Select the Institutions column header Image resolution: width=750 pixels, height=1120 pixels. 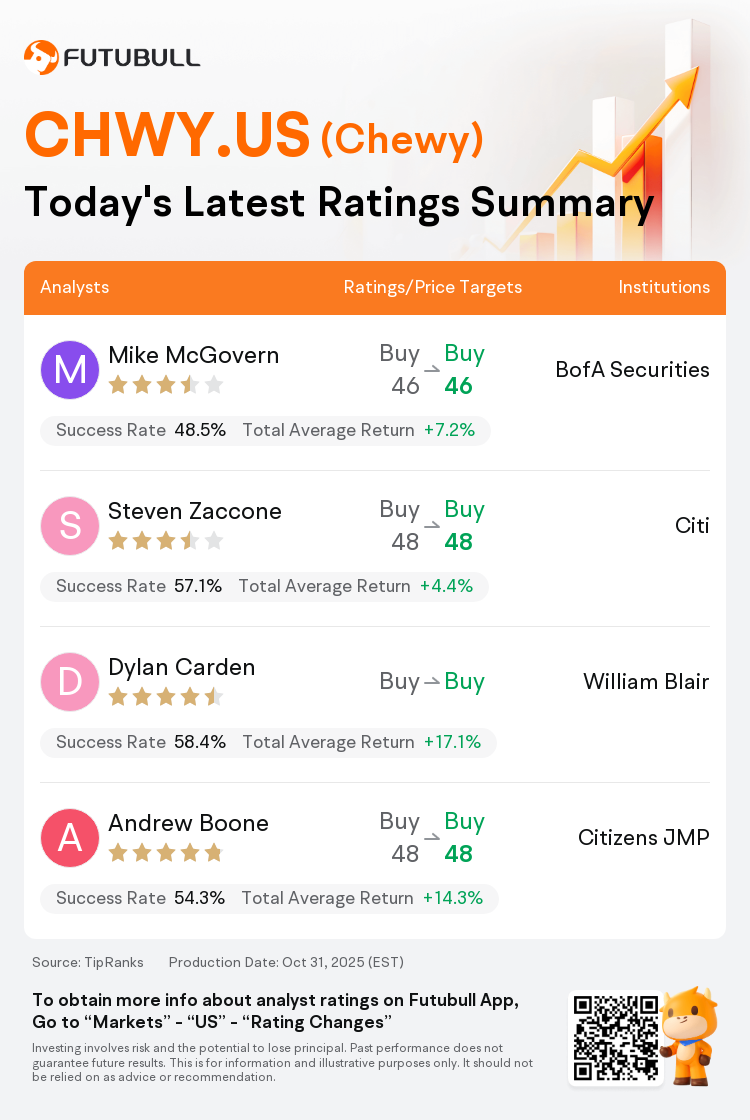[x=664, y=287]
